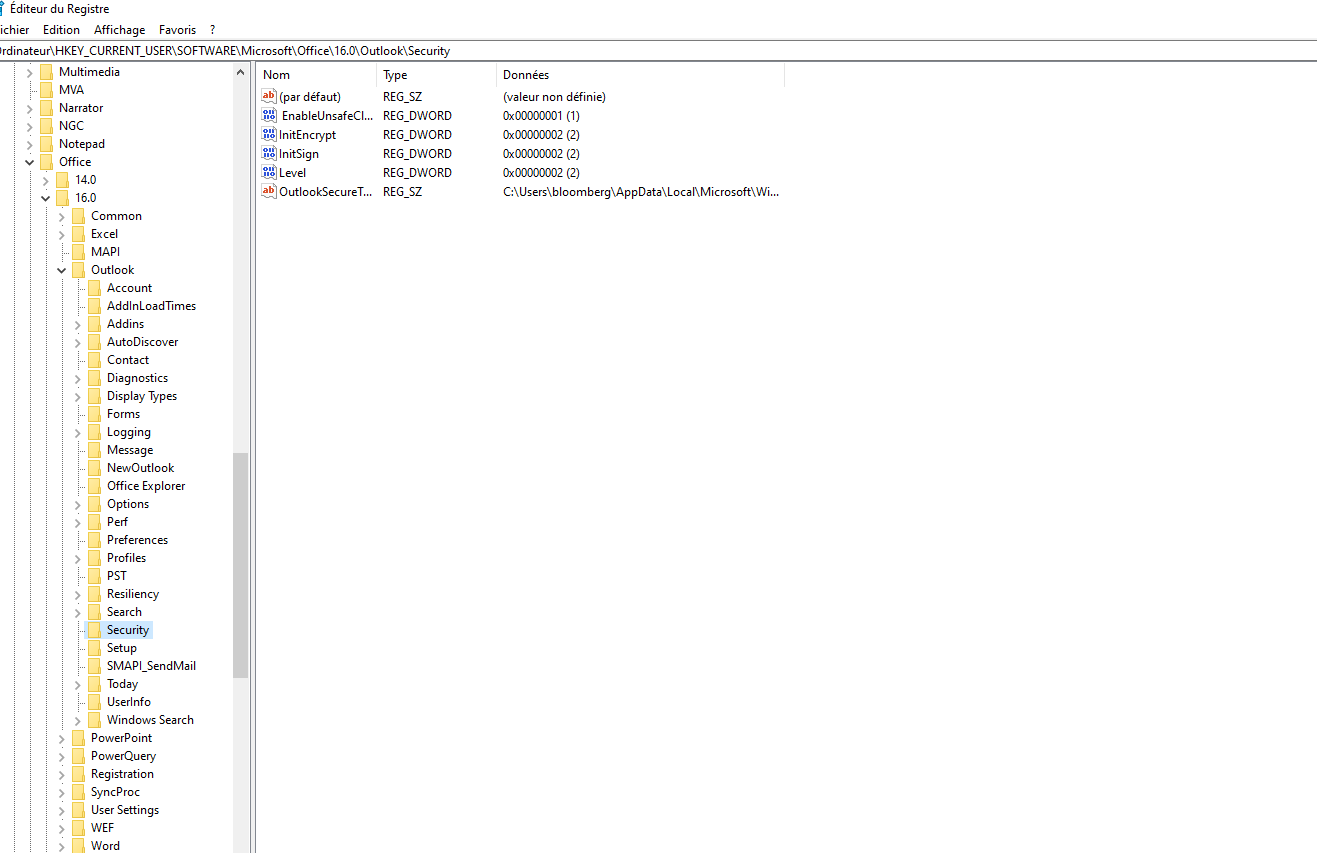This screenshot has width=1317, height=853.
Task: Click the 16.0 folder icon
Action: click(62, 198)
